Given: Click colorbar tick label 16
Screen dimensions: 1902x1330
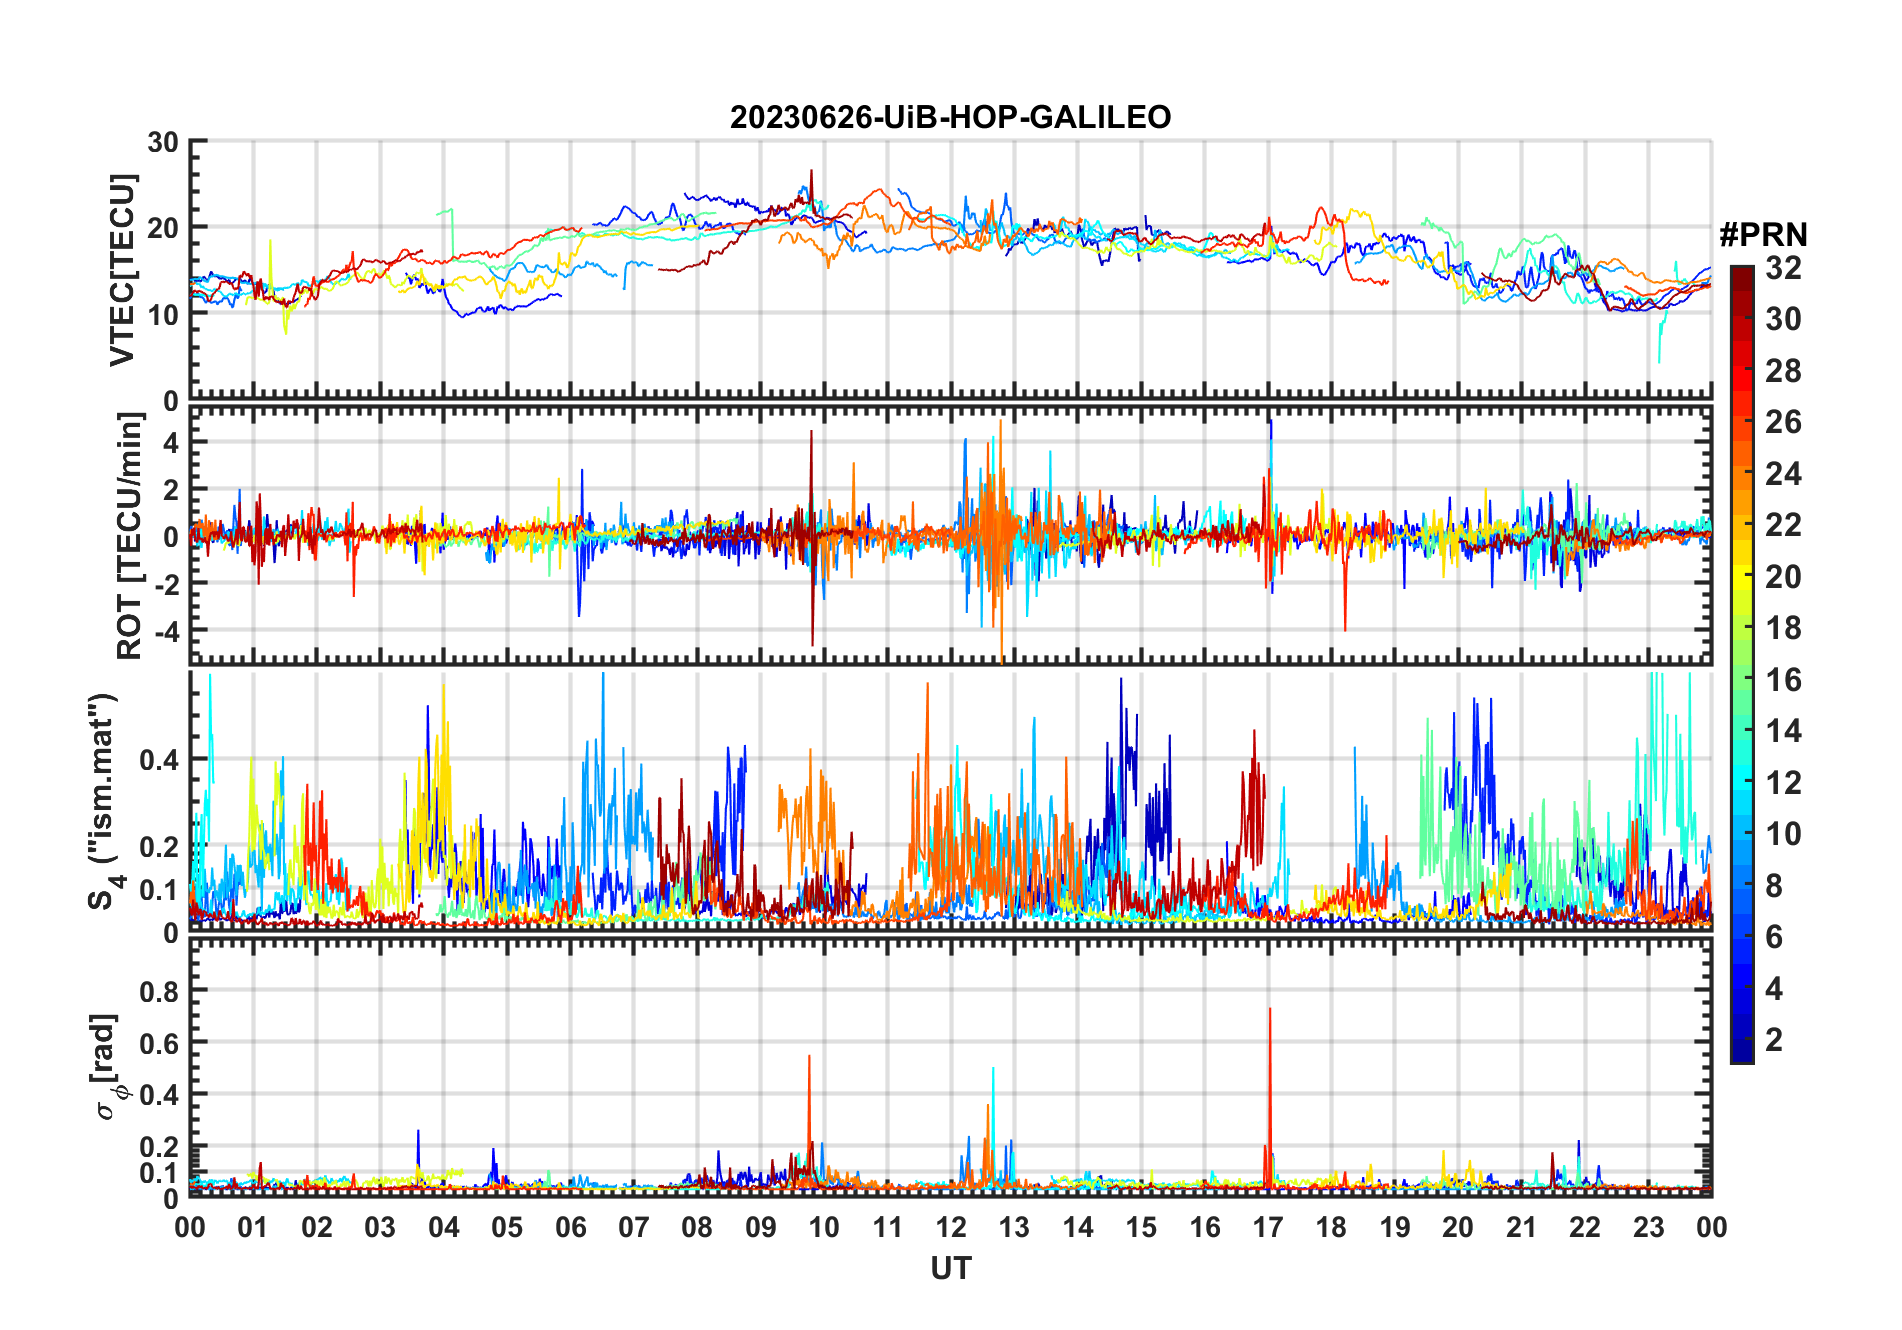Looking at the screenshot, I should point(1783,680).
